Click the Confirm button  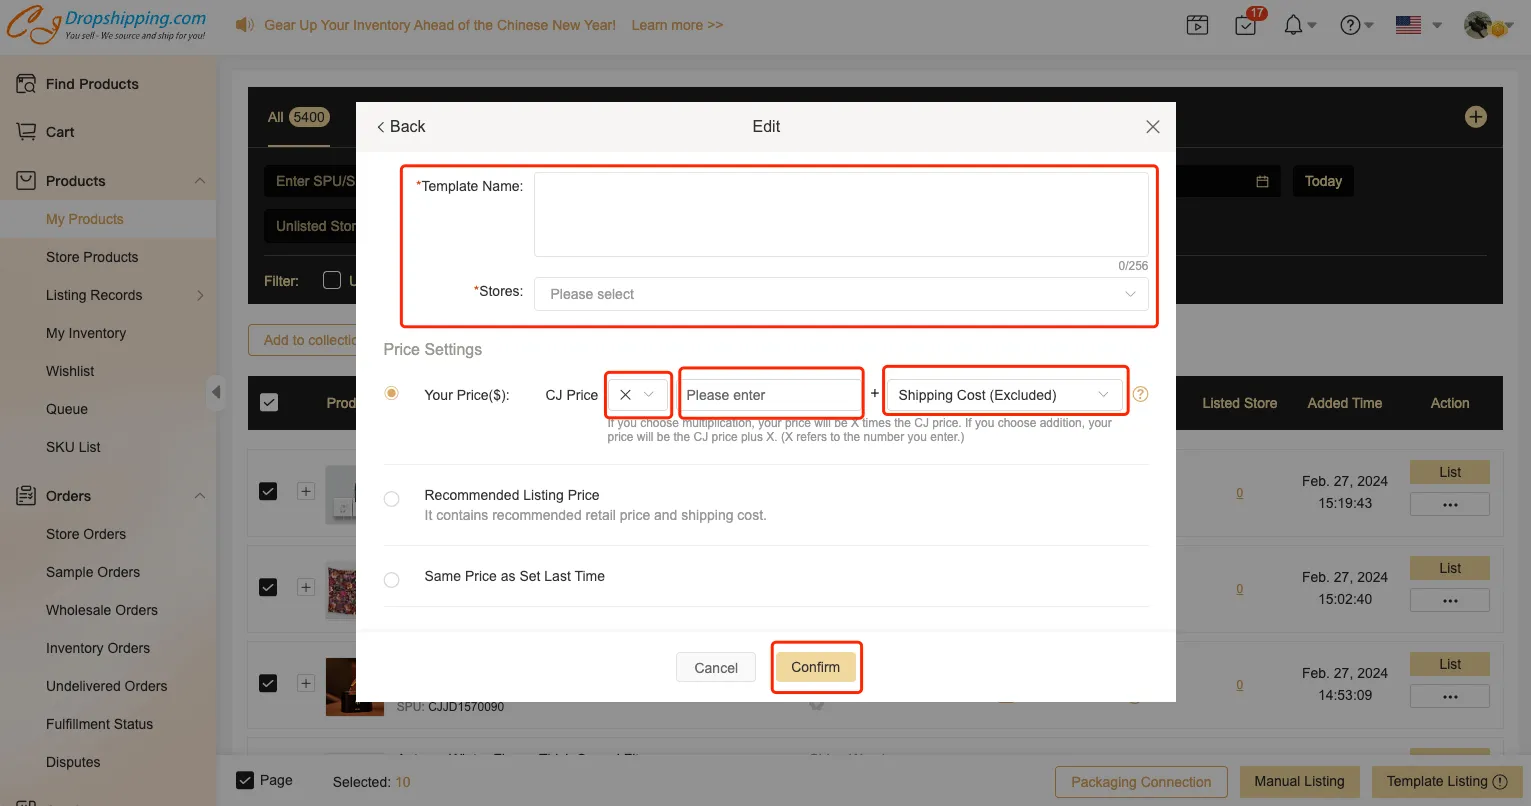(815, 667)
